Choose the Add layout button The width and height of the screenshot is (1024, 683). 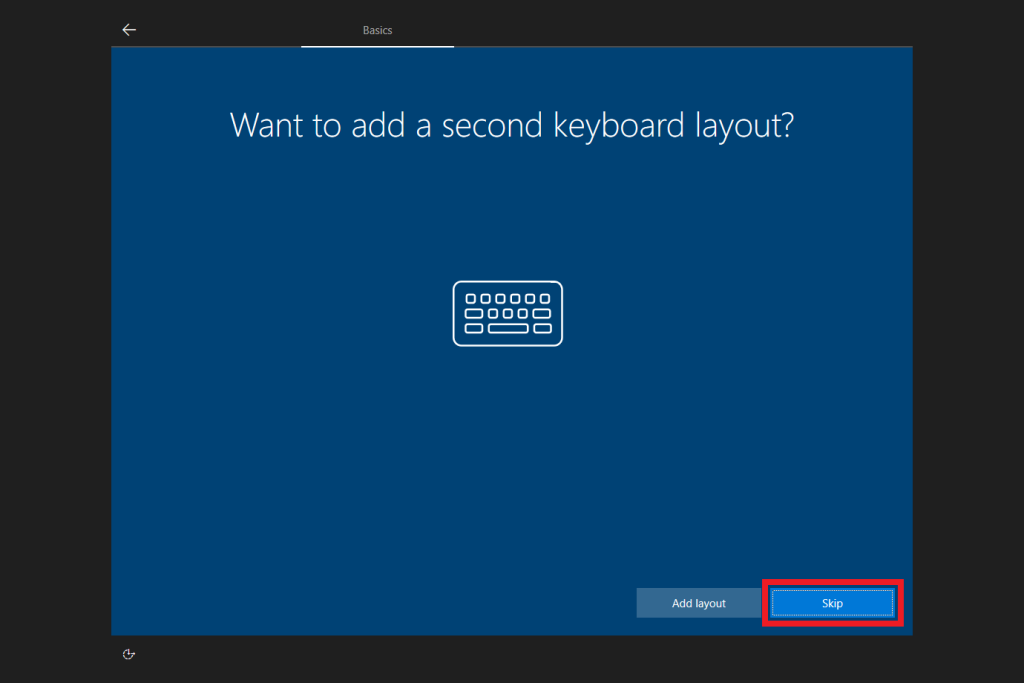699,603
